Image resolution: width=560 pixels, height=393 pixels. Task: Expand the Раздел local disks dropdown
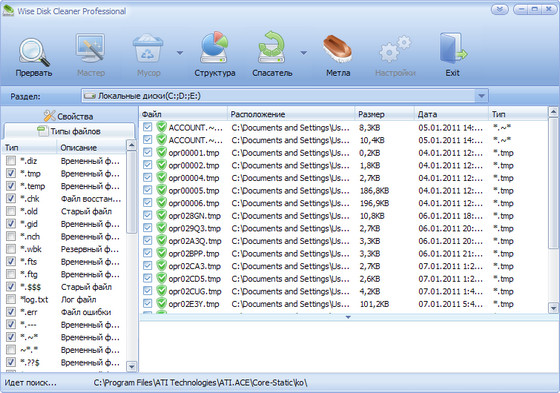point(481,96)
